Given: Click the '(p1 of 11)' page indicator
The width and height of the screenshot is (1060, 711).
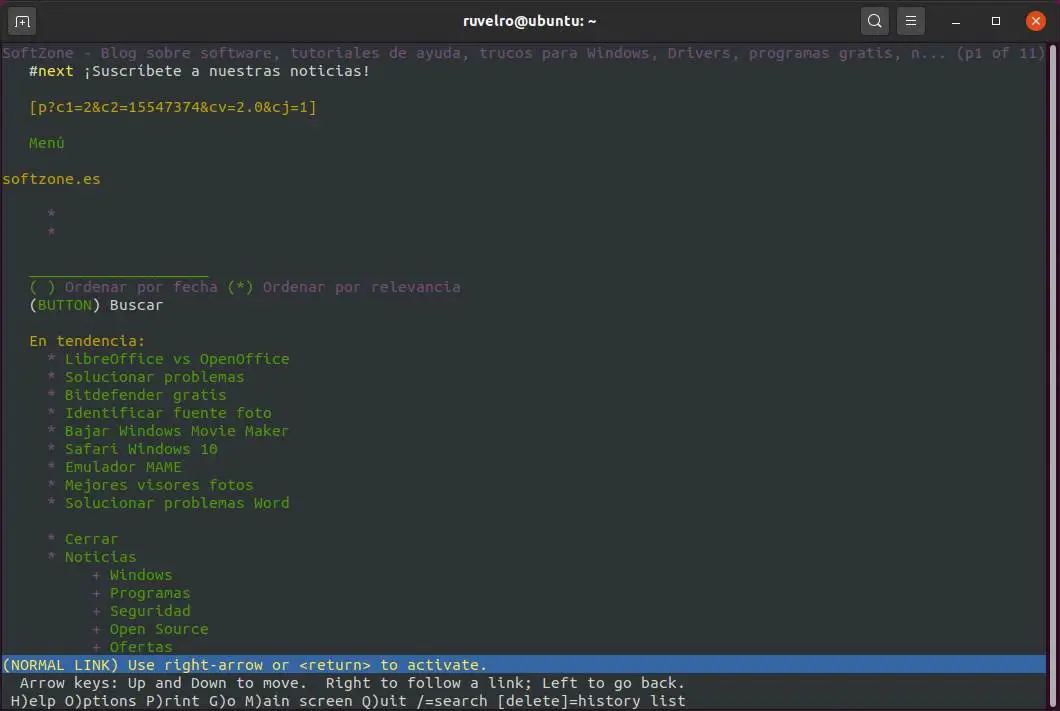Looking at the screenshot, I should [x=1001, y=53].
